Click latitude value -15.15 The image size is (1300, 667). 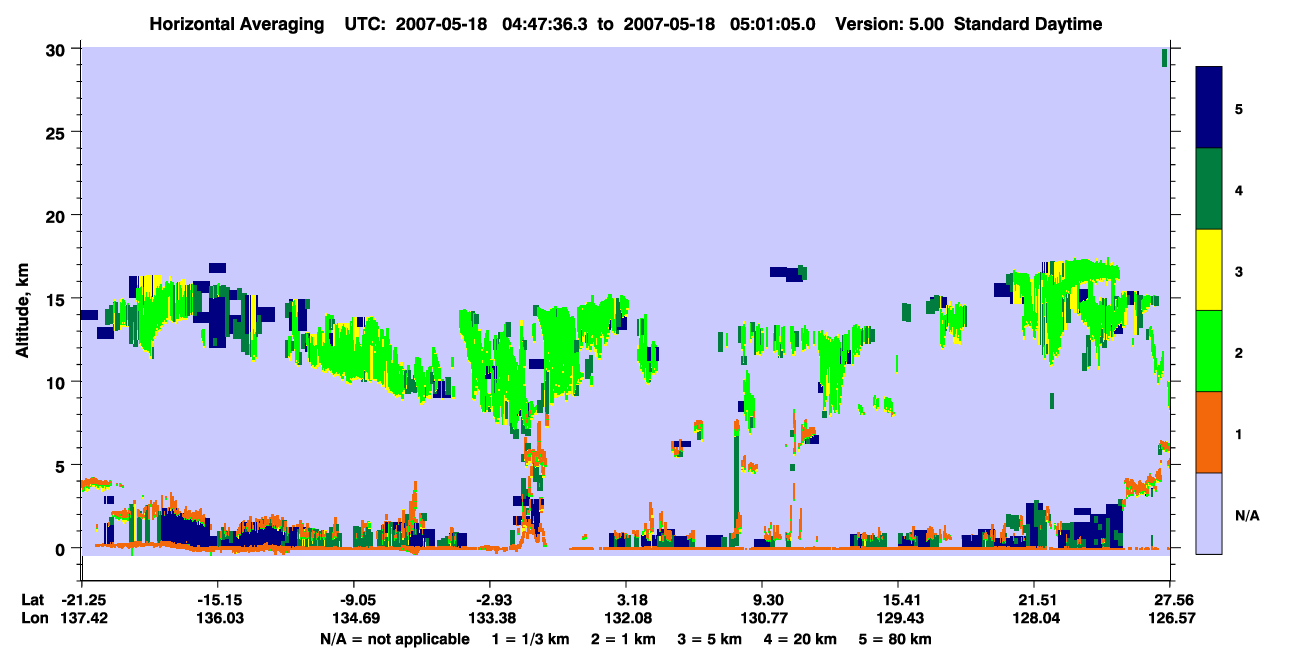tap(218, 600)
